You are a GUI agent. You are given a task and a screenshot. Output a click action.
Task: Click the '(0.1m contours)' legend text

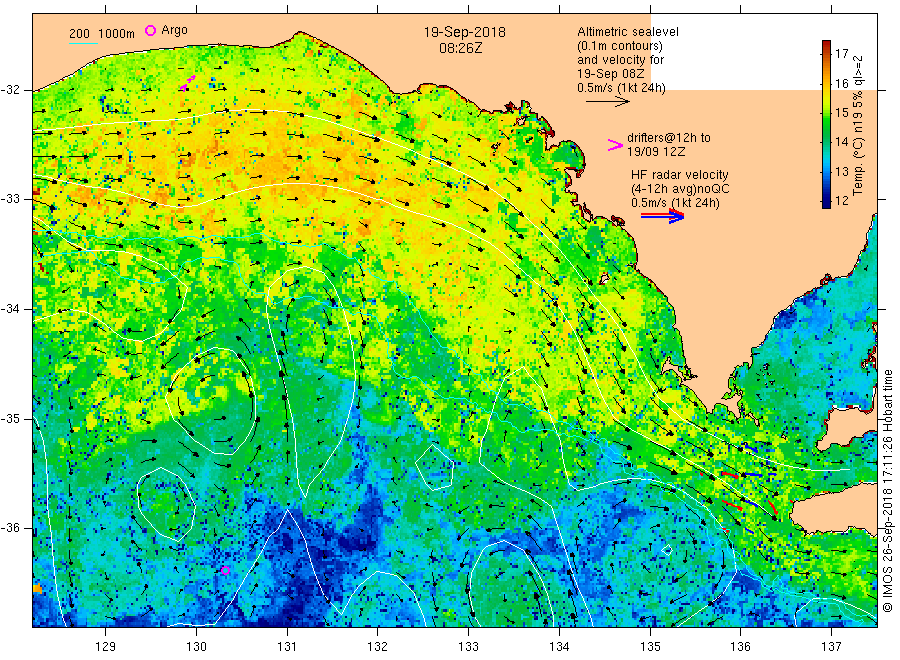pos(619,46)
